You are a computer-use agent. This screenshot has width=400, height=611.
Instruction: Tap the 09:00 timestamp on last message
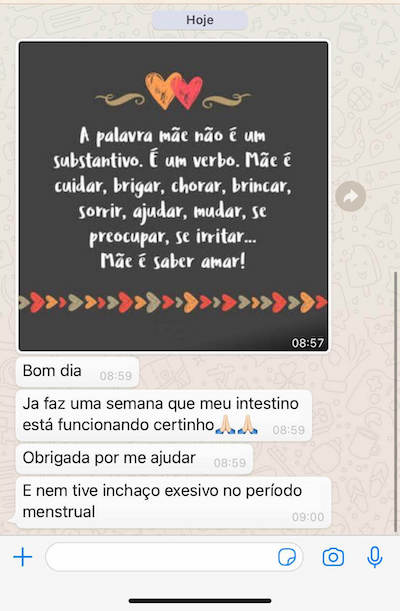coord(308,517)
